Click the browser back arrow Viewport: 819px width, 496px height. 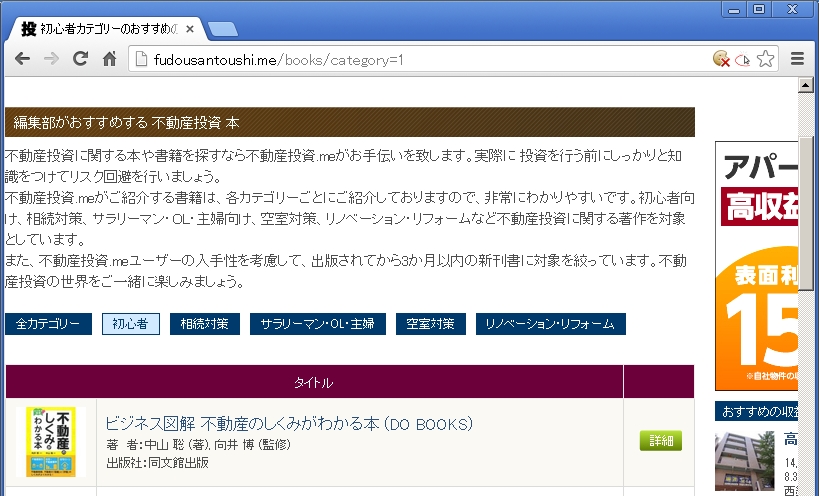coord(21,59)
